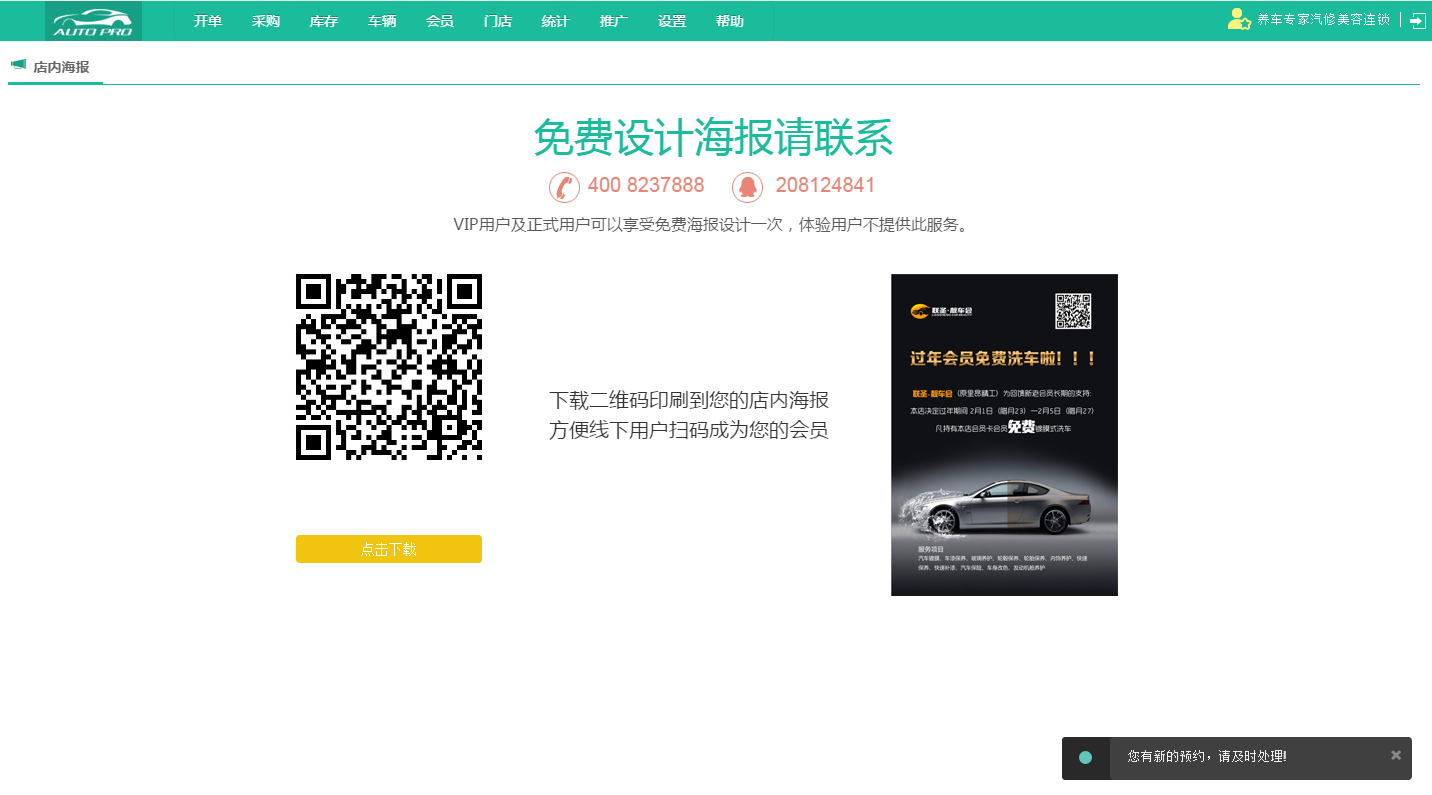This screenshot has height=795, width=1432.
Task: Open the 开单 menu
Action: tap(208, 21)
